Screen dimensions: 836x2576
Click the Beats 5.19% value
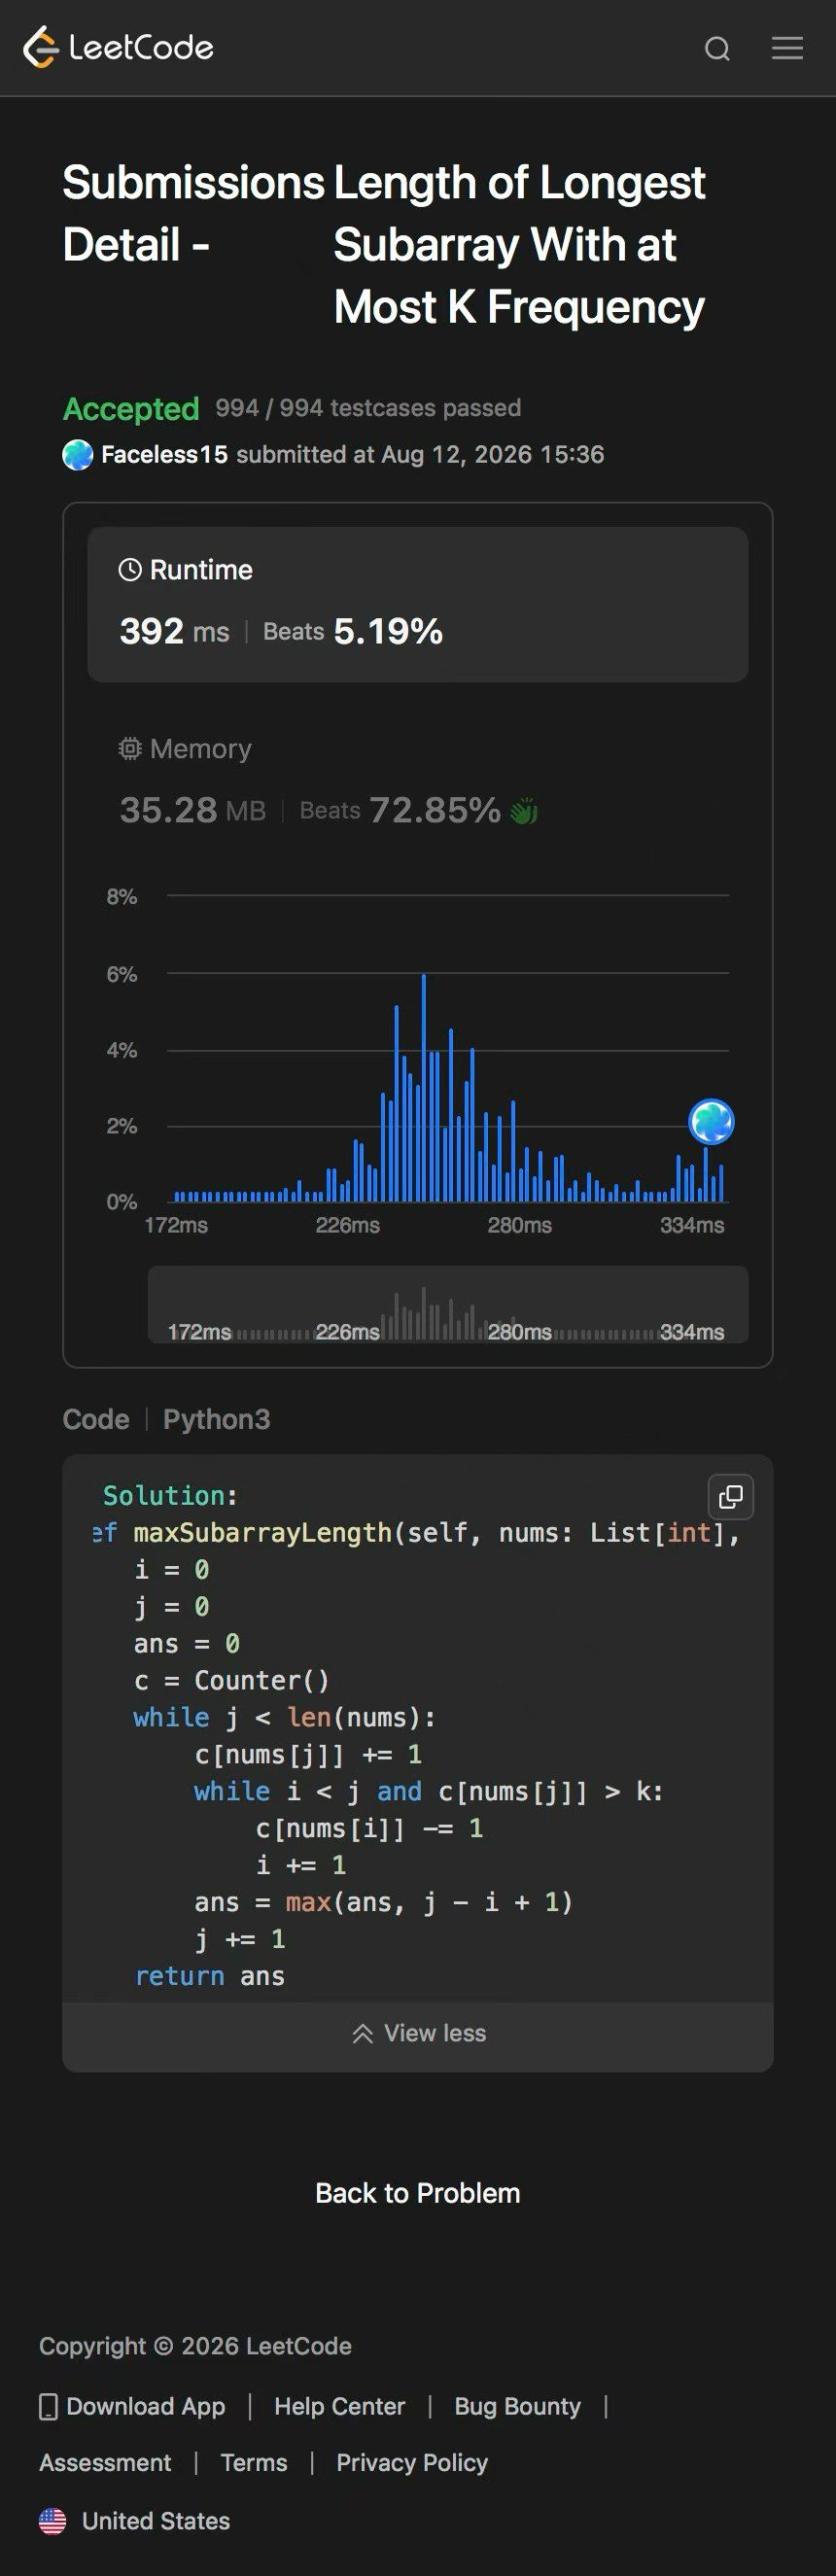(x=353, y=631)
